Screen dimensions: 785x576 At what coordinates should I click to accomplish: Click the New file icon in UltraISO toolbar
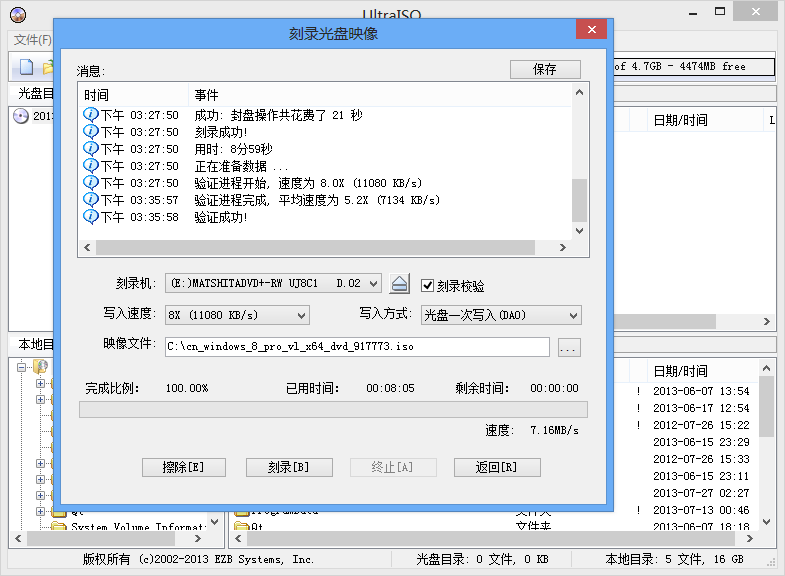[x=26, y=67]
